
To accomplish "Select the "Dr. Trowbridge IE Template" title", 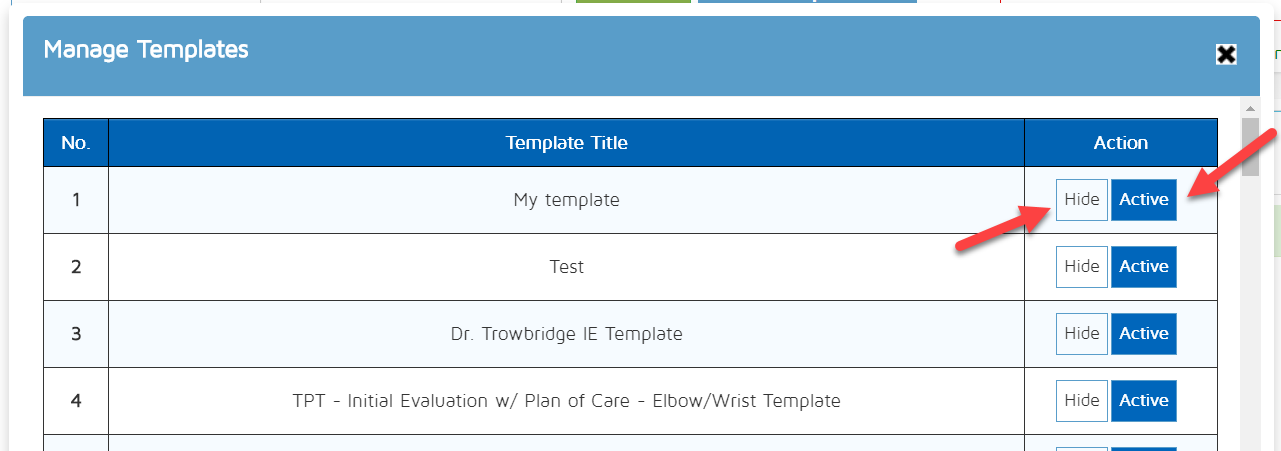I will coord(566,334).
